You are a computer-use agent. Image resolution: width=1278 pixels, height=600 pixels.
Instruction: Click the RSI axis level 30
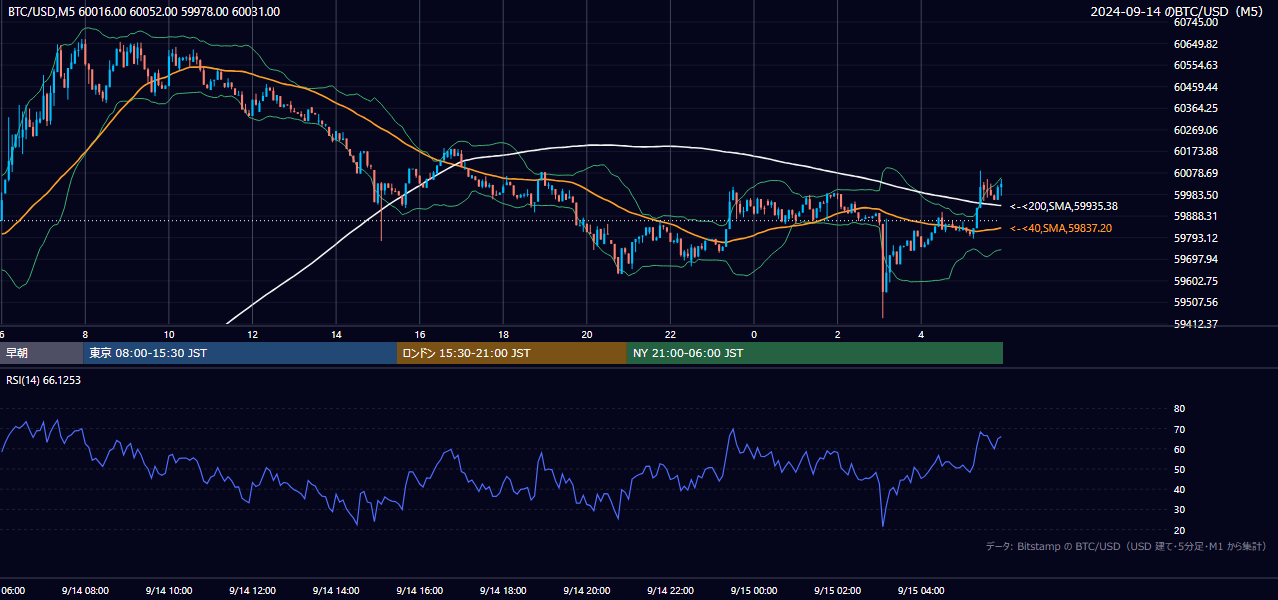[1179, 510]
